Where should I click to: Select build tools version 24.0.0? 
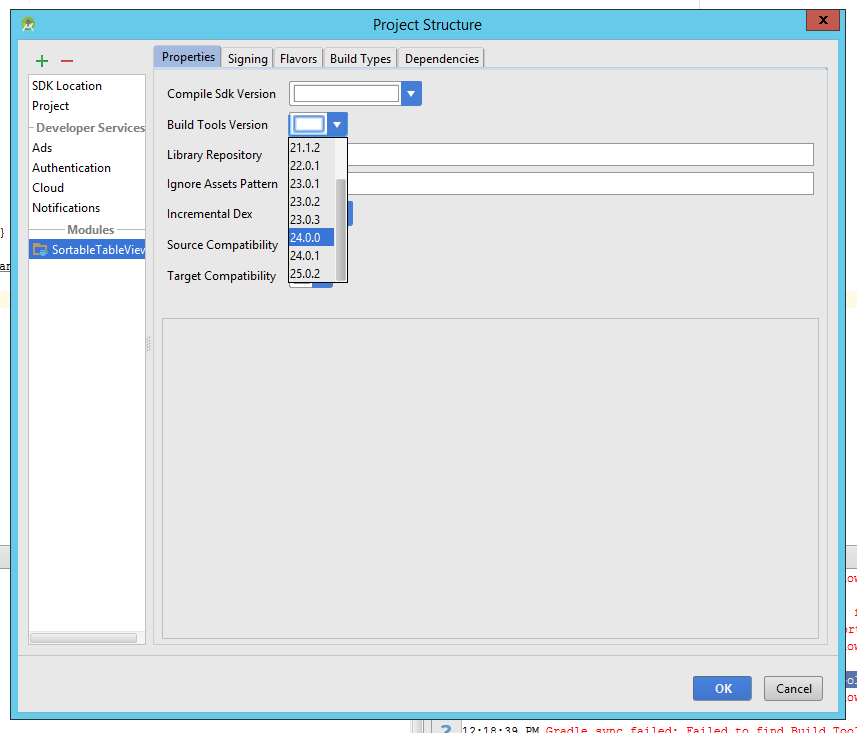click(312, 238)
